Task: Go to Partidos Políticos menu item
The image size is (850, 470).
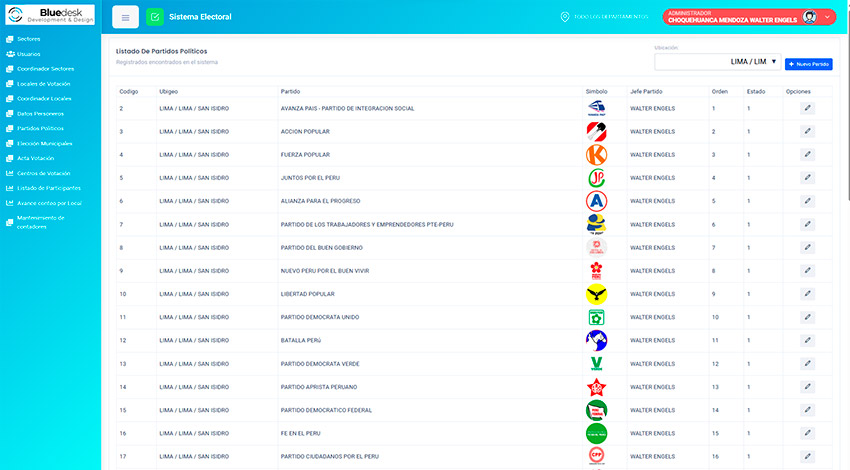Action: coord(40,128)
